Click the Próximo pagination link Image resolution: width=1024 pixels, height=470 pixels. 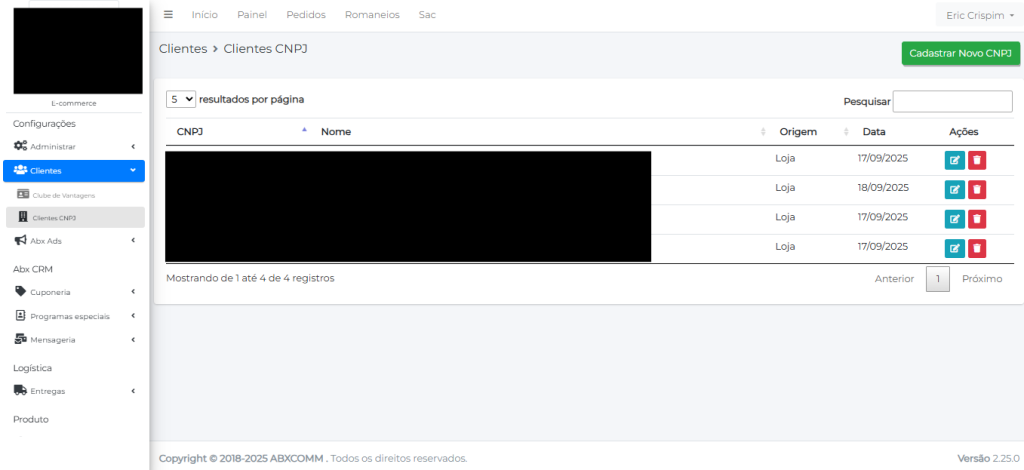(x=981, y=279)
